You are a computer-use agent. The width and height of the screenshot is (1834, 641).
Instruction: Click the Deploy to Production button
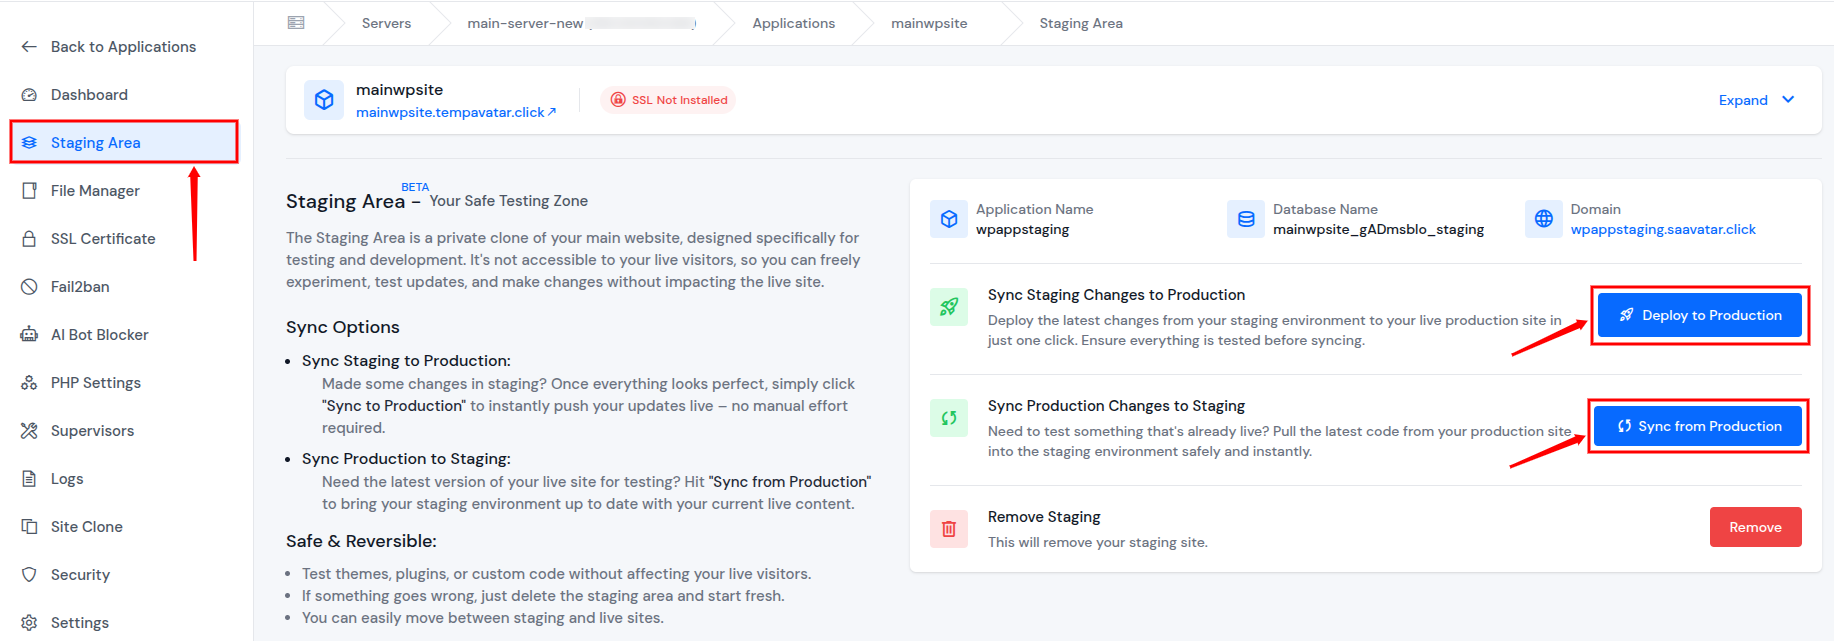coord(1700,315)
